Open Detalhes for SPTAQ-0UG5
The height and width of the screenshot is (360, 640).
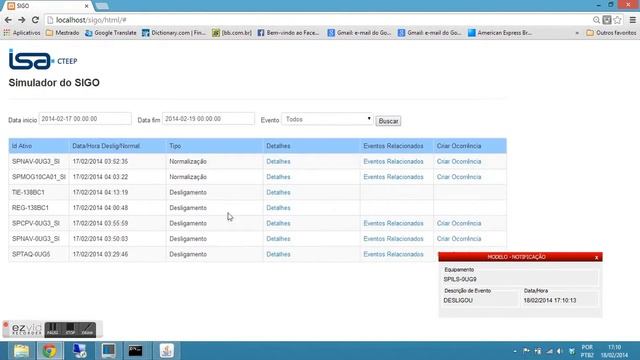278,254
